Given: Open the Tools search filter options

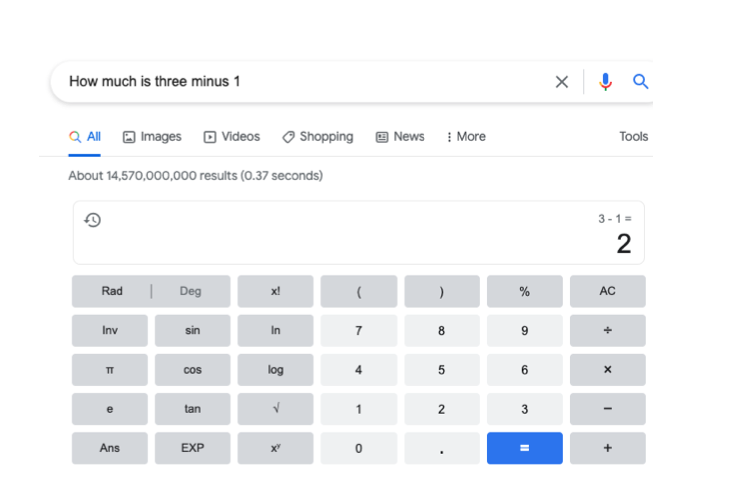Looking at the screenshot, I should coord(633,137).
